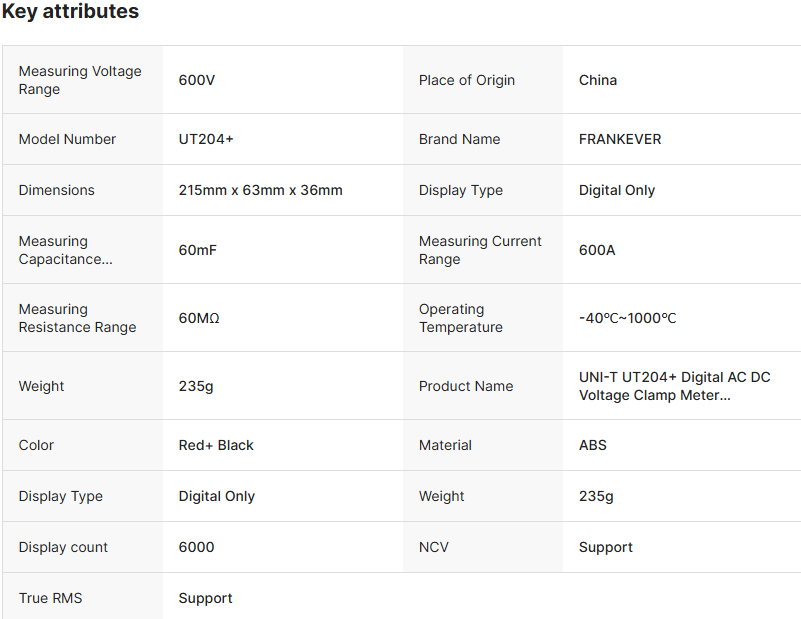Select the 6000 display count value
Screen dimensions: 801x619
197,547
